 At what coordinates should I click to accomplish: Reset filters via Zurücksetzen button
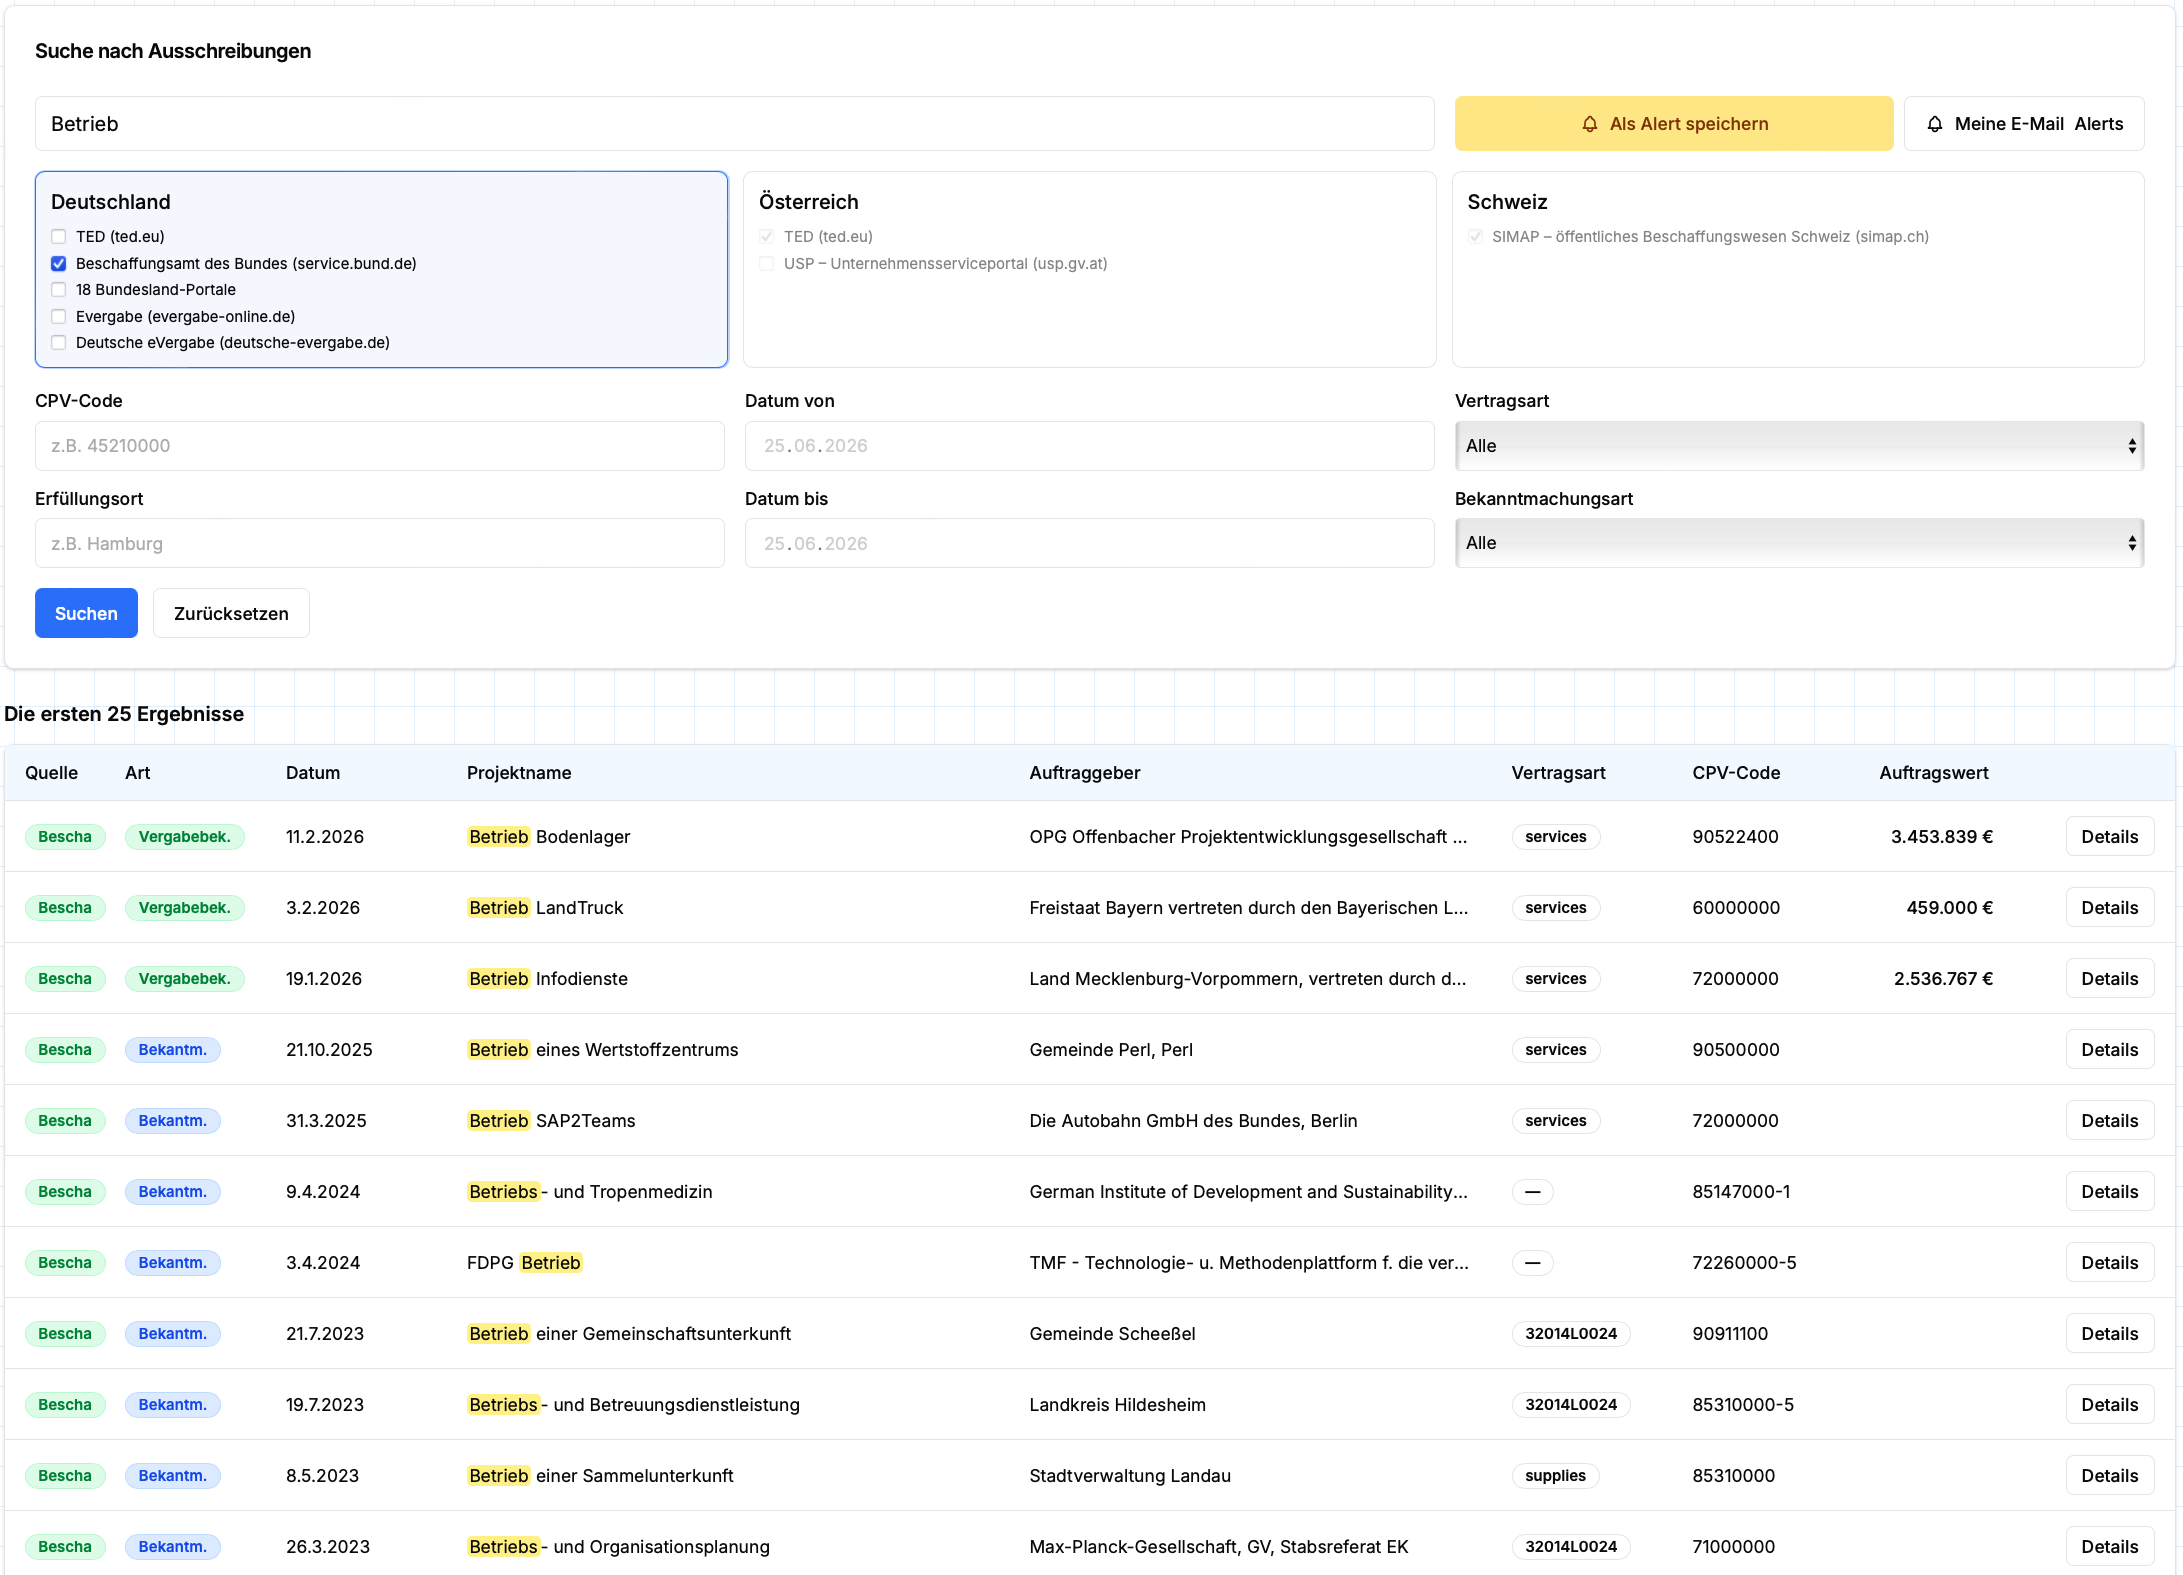[x=231, y=613]
